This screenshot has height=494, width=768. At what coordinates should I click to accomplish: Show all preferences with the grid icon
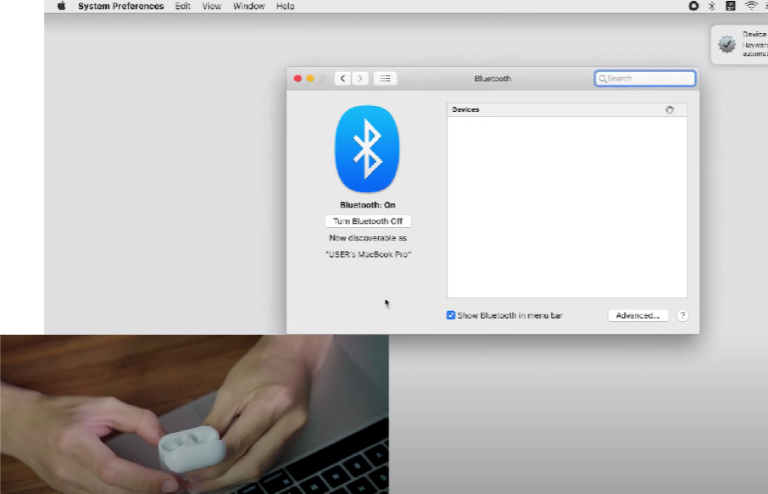386,78
